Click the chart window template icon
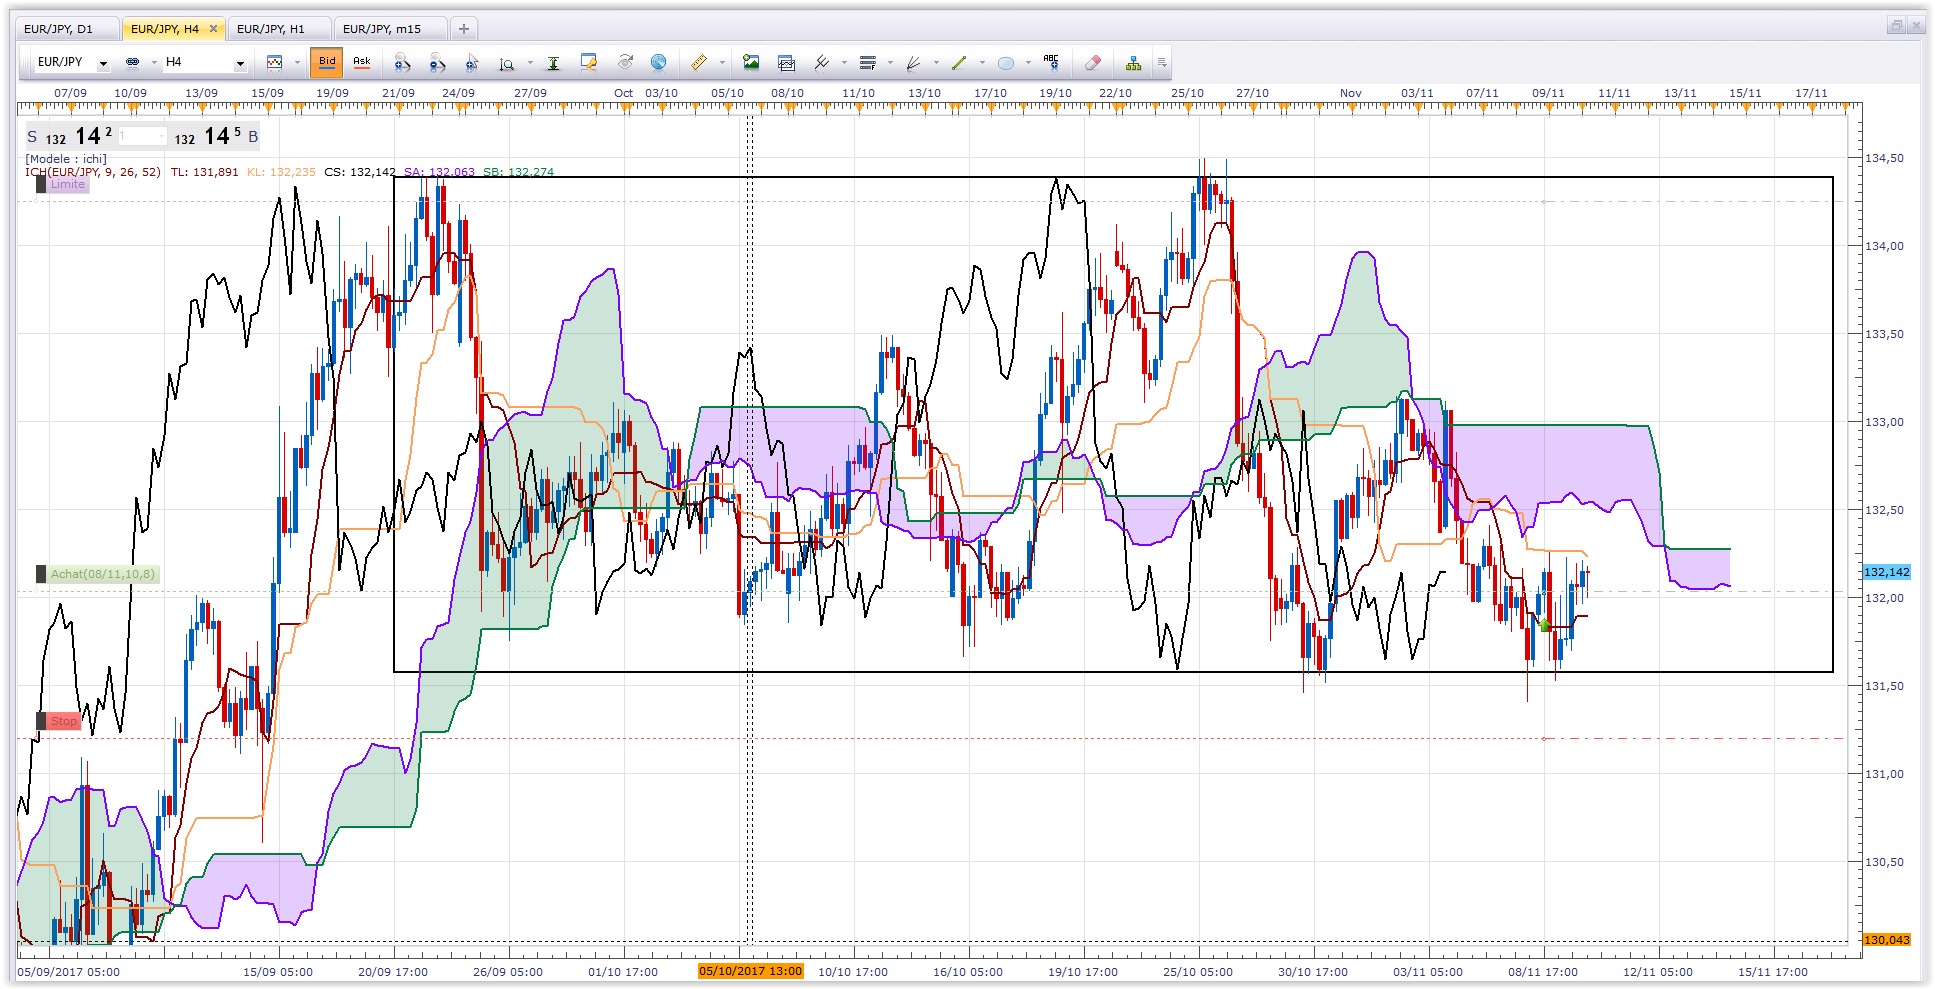This screenshot has width=1935, height=989. click(x=786, y=62)
